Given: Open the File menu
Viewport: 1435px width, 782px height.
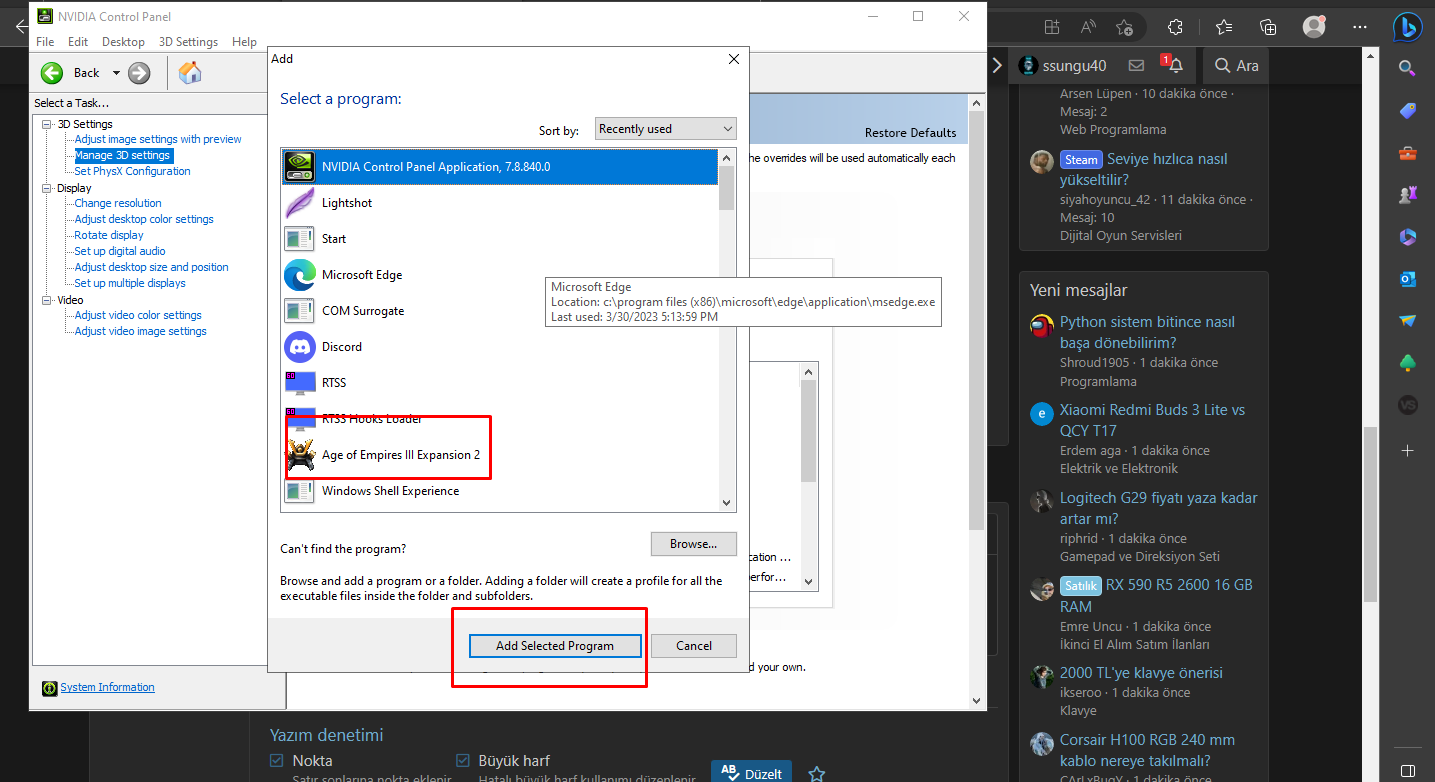Looking at the screenshot, I should (45, 42).
